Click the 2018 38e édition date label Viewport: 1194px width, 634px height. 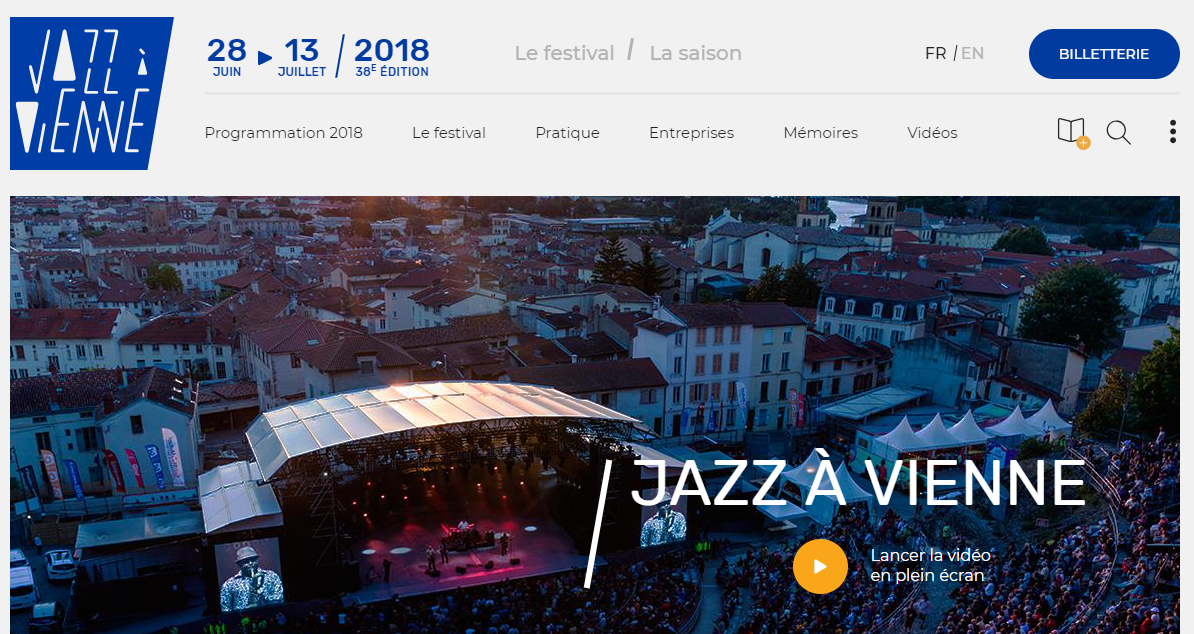(391, 57)
